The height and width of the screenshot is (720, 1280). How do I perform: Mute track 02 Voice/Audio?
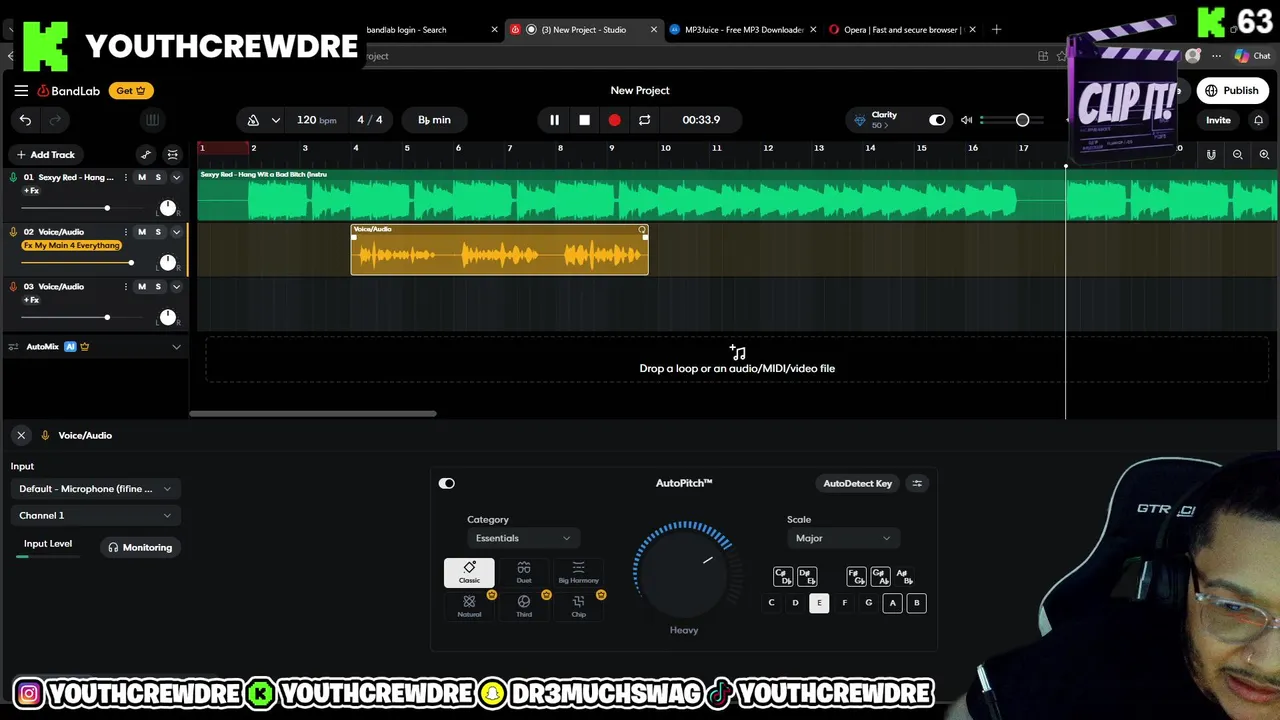click(142, 232)
